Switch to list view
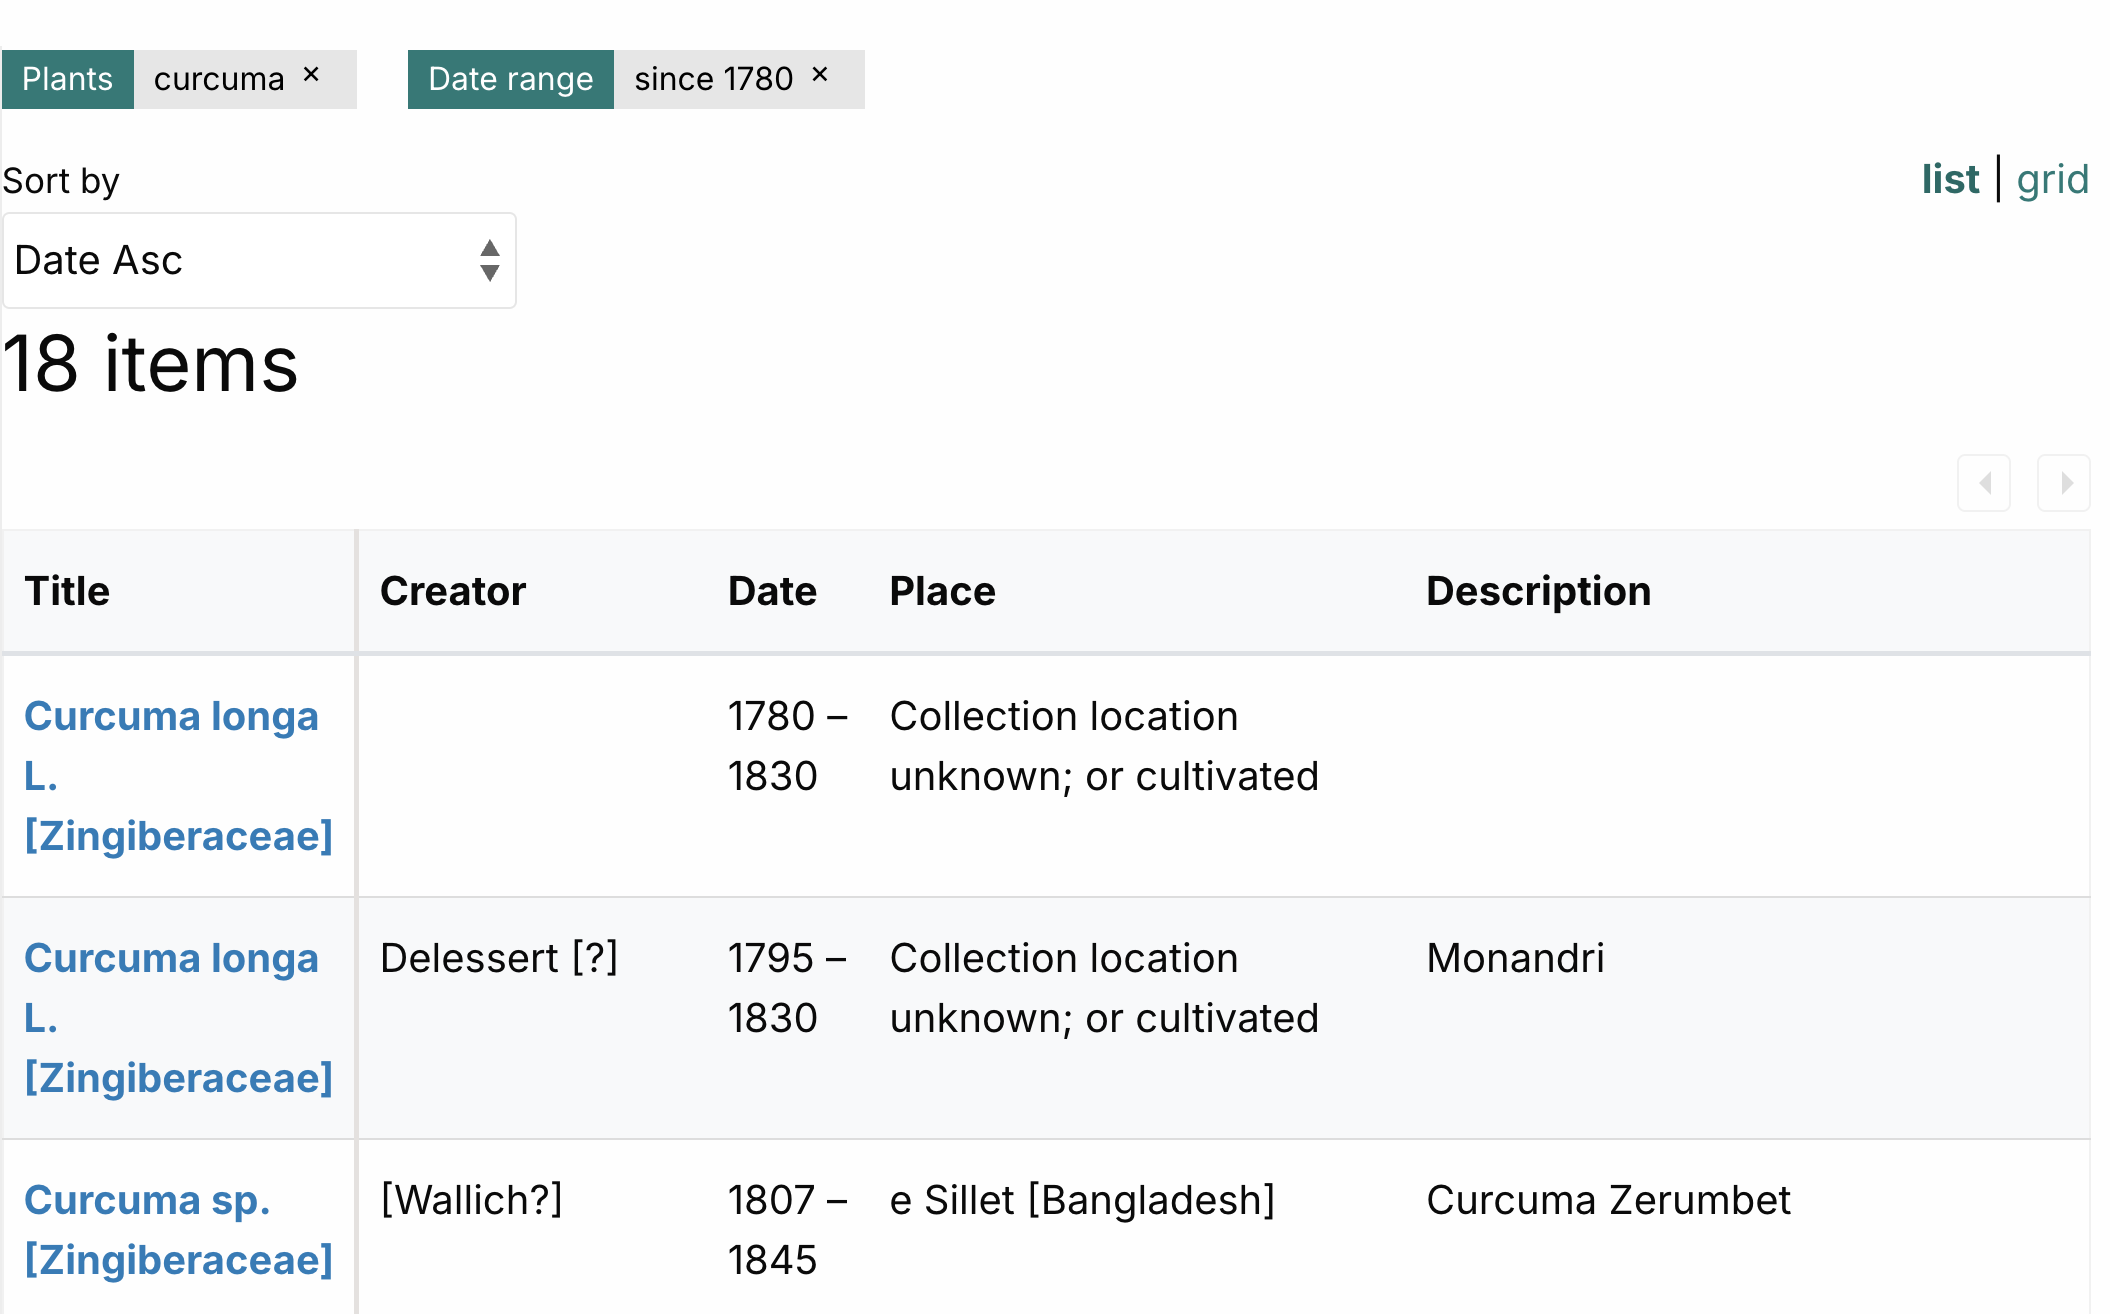Viewport: 2110px width, 1314px height. [1950, 180]
